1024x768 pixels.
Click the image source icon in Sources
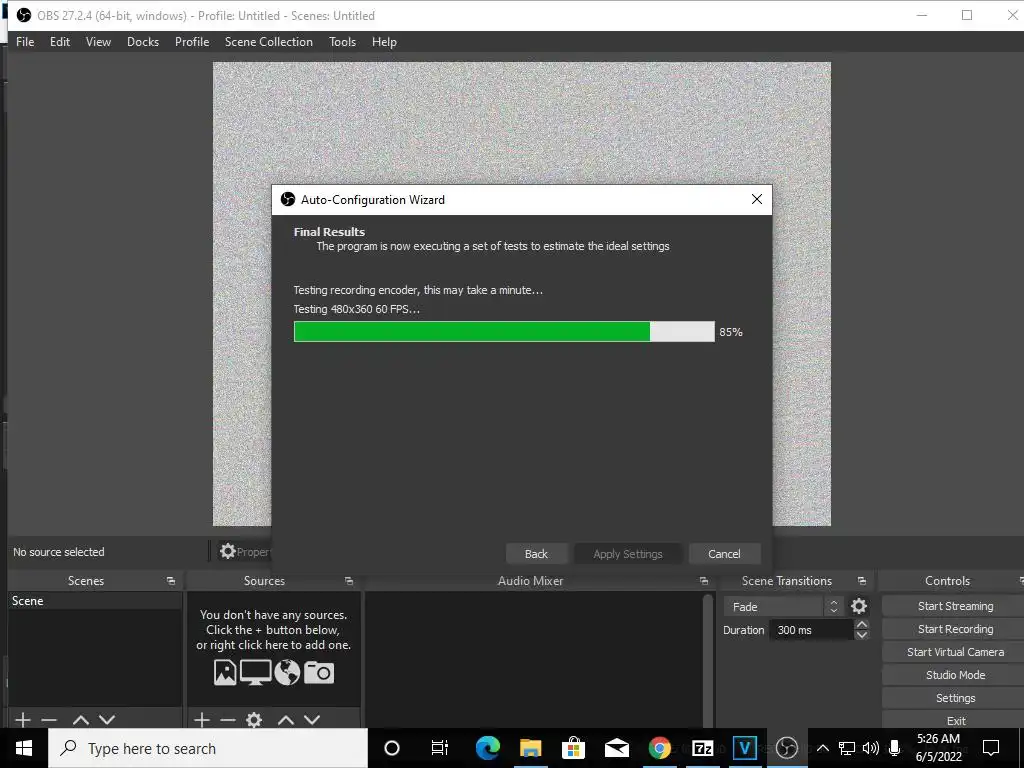(x=225, y=672)
